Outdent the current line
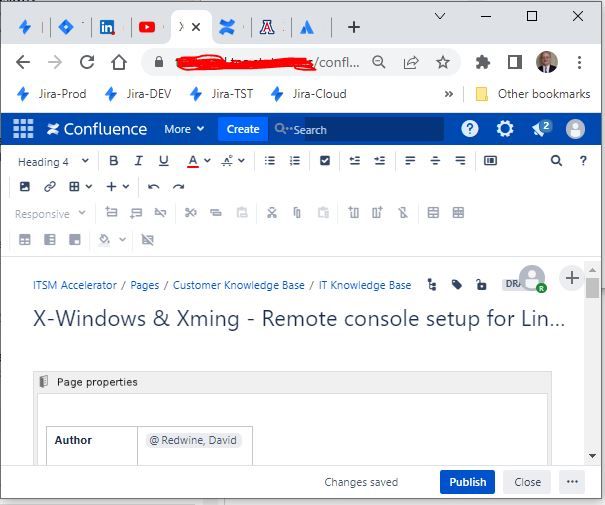Viewport: 605px width, 505px height. click(x=354, y=161)
